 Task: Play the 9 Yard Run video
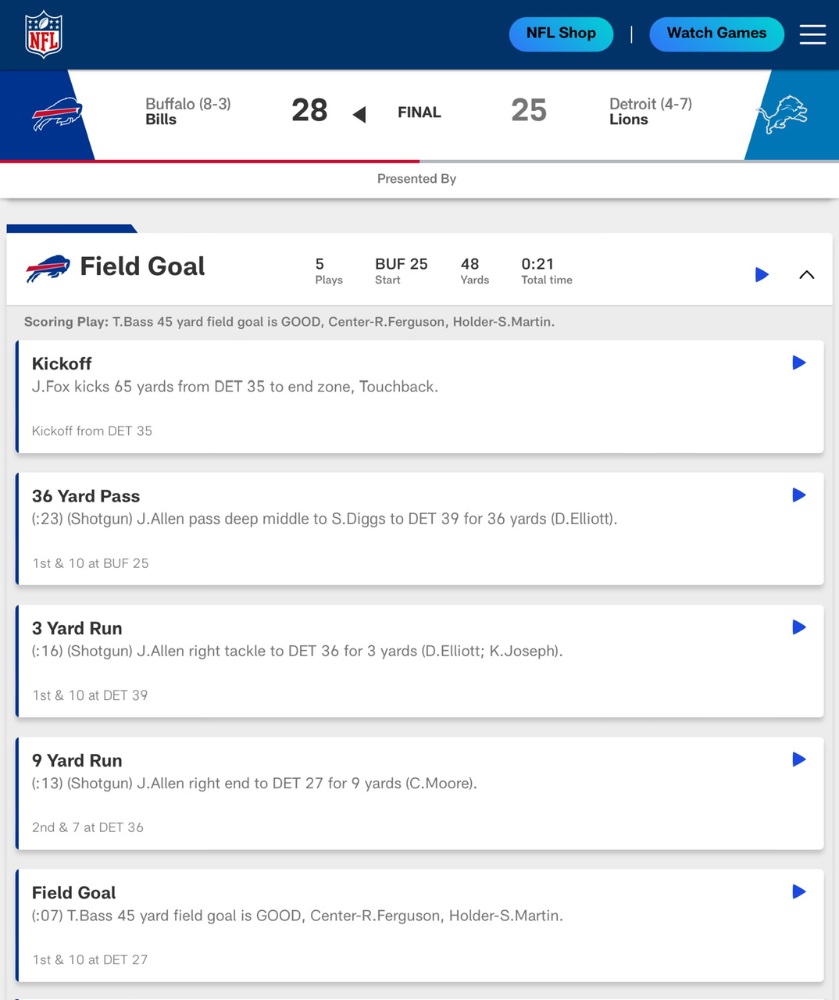799,759
